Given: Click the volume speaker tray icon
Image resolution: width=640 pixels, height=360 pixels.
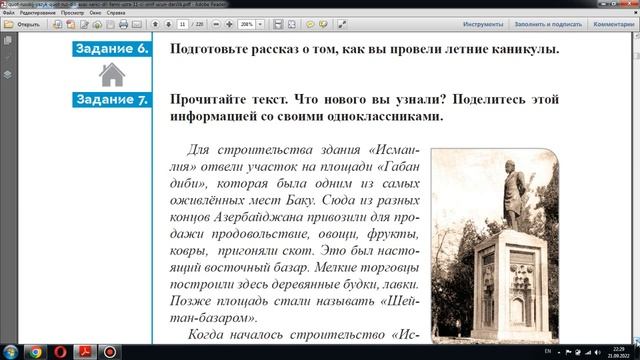Looking at the screenshot, I should [598, 352].
